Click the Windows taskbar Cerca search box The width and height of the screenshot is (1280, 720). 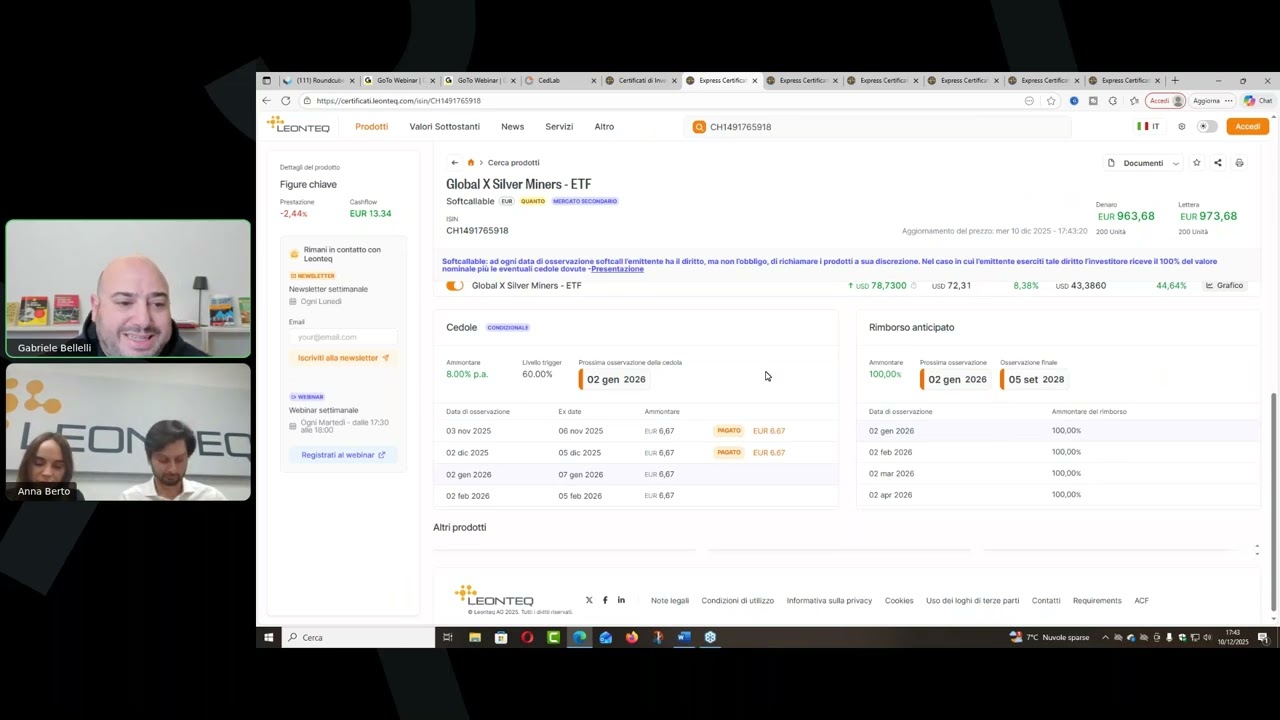[x=358, y=637]
